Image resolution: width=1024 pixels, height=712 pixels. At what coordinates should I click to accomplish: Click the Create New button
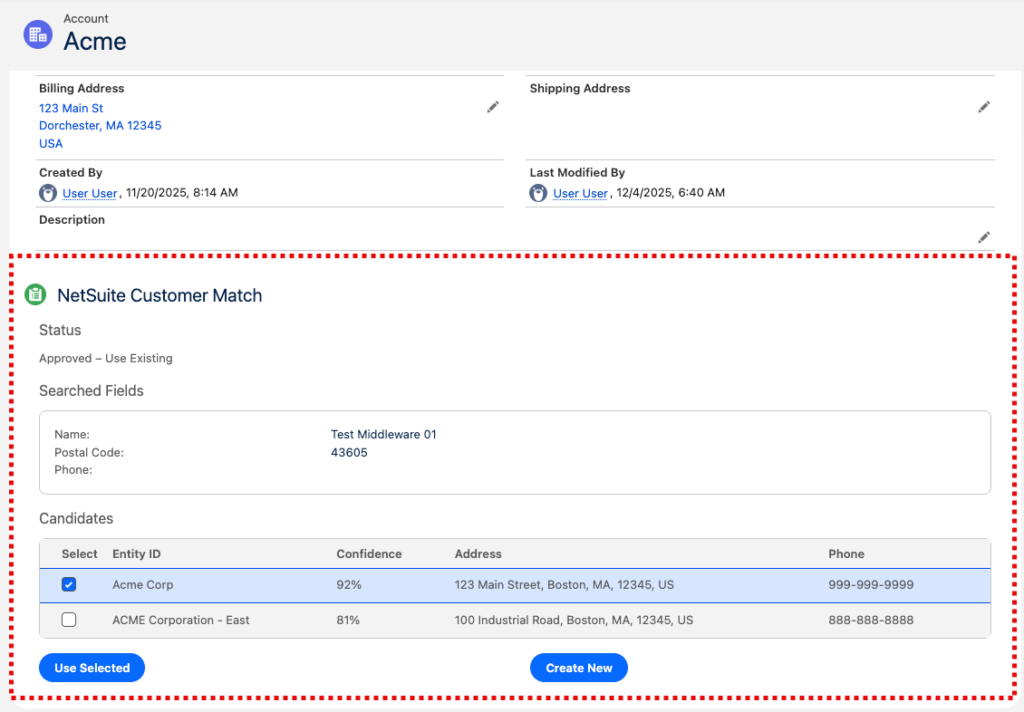coord(578,667)
